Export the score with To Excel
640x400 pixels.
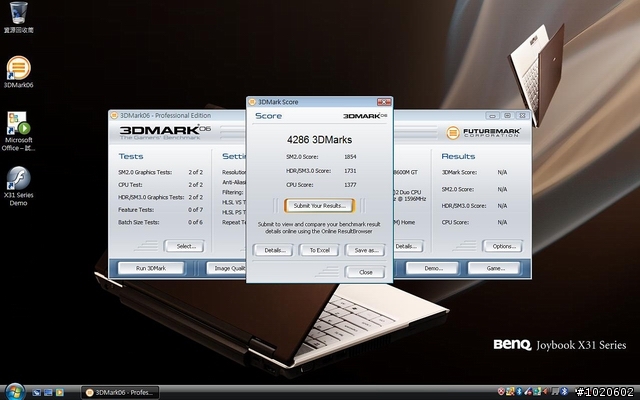point(319,250)
